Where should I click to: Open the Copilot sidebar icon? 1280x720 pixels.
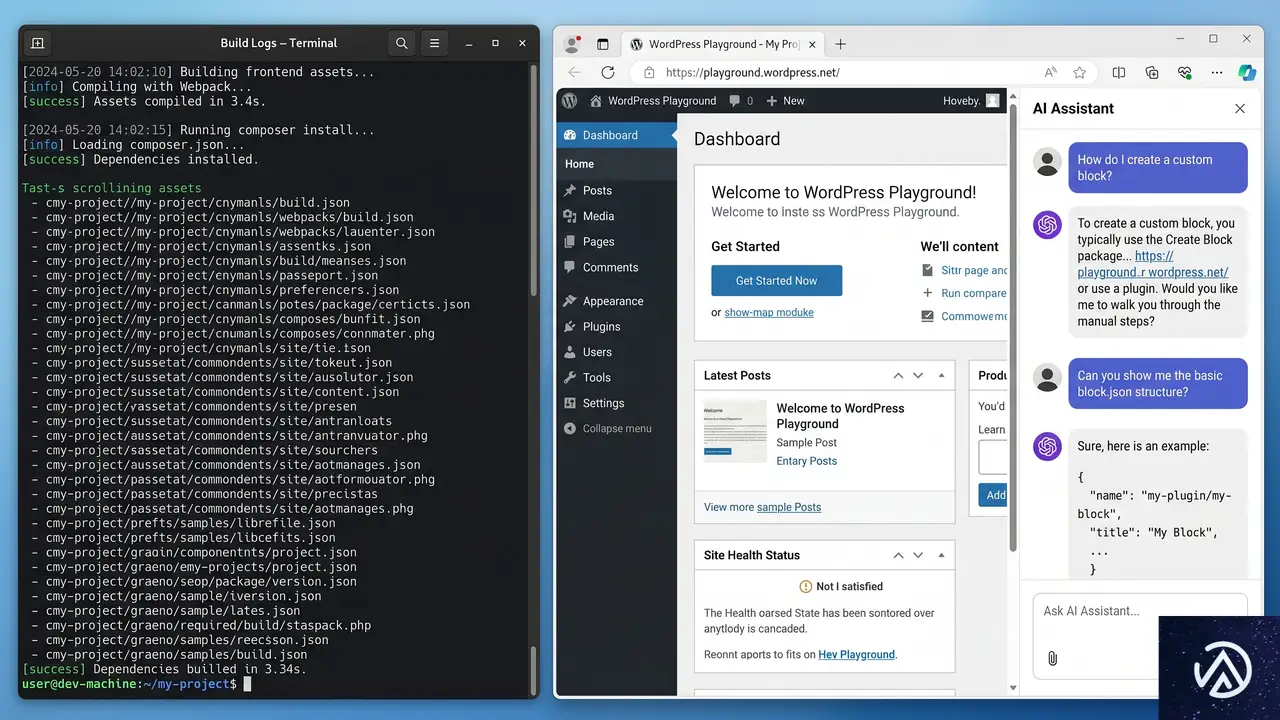1246,72
